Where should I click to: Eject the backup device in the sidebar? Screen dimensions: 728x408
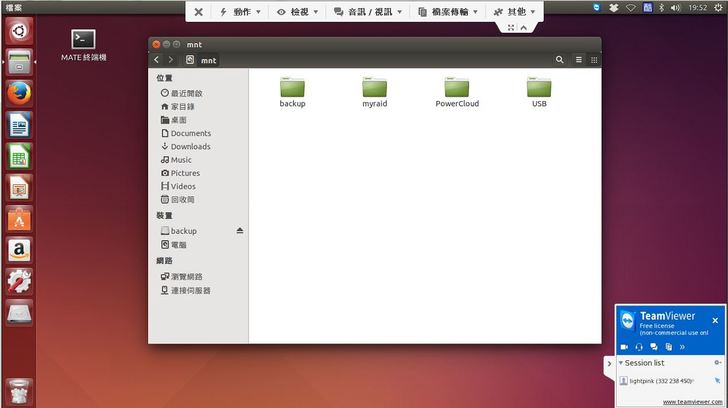click(x=239, y=231)
